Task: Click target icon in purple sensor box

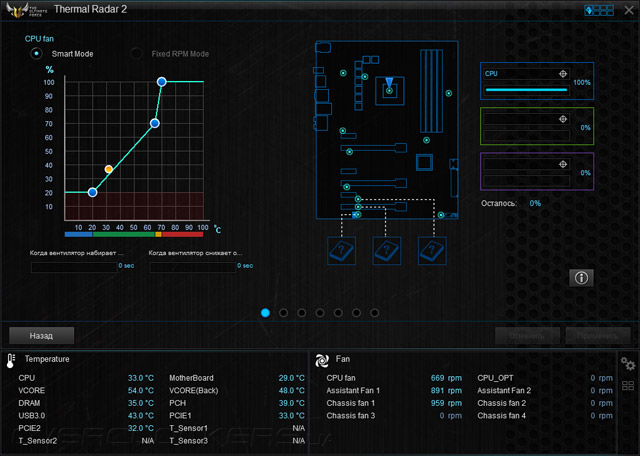Action: [x=563, y=164]
